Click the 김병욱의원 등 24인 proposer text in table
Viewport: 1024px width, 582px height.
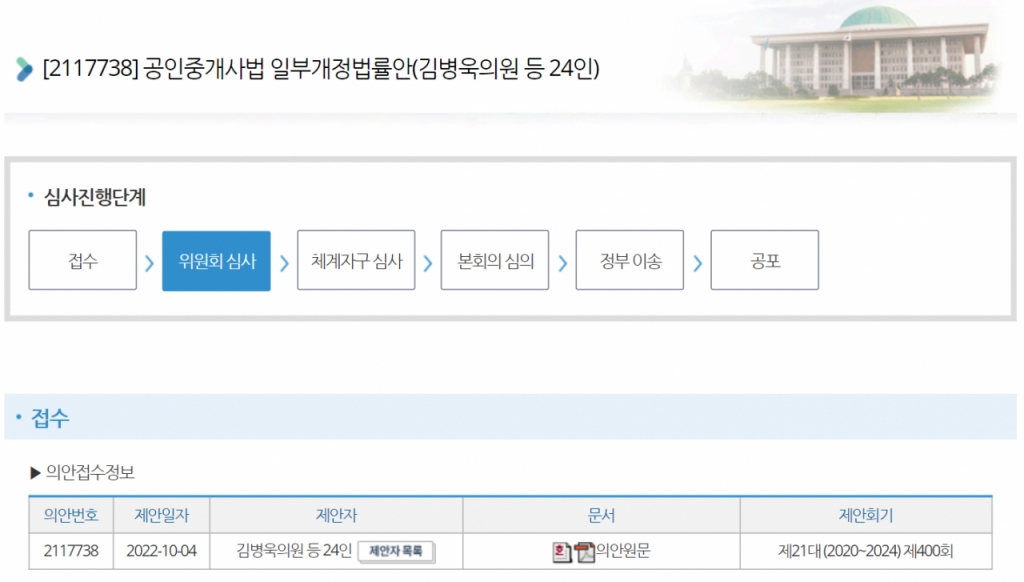click(294, 550)
